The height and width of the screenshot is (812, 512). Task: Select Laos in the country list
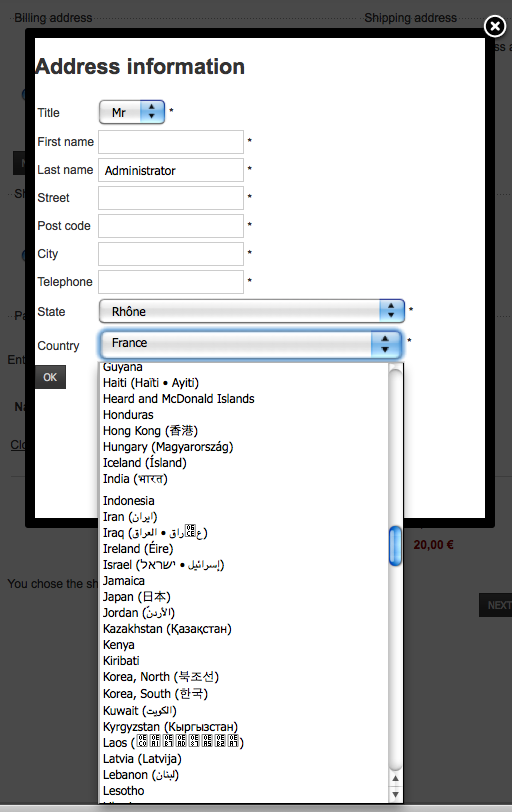[243, 743]
